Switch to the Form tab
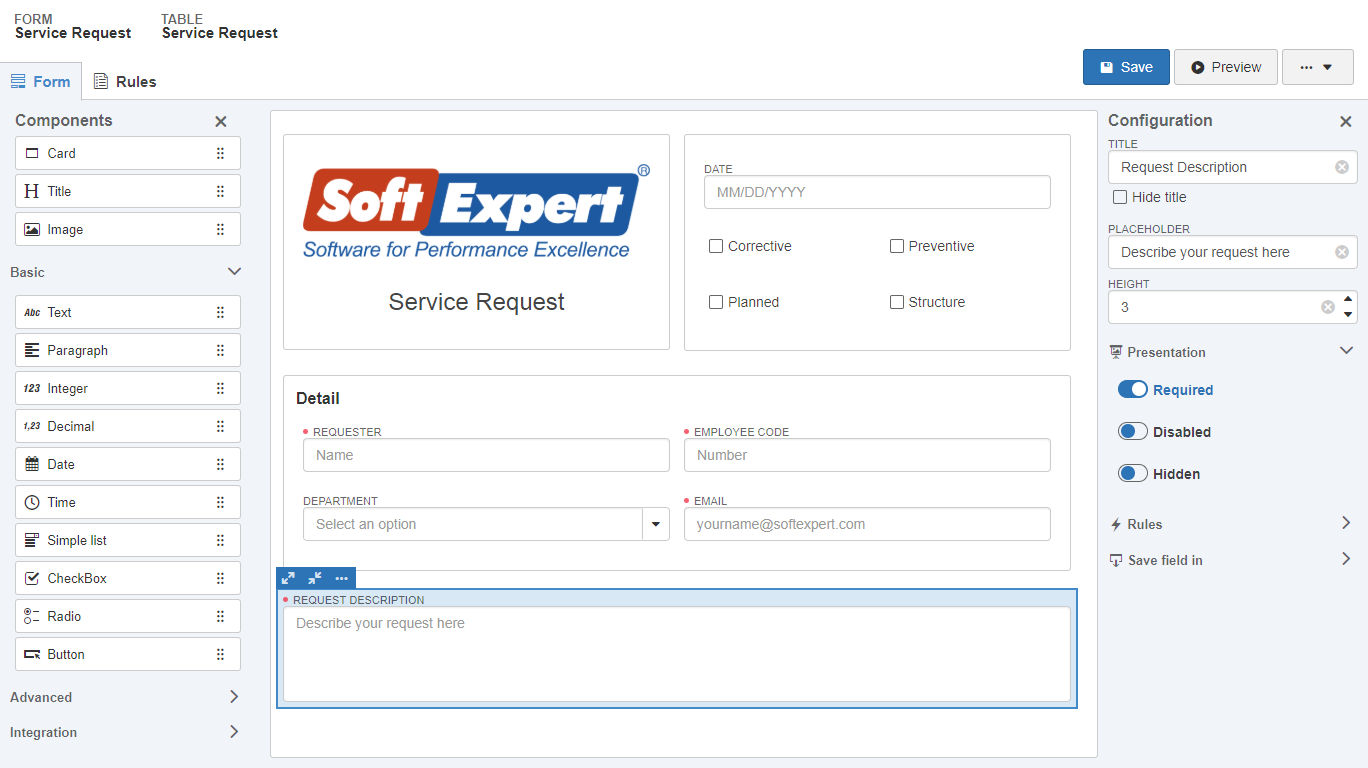Viewport: 1368px width, 768px height. point(42,81)
